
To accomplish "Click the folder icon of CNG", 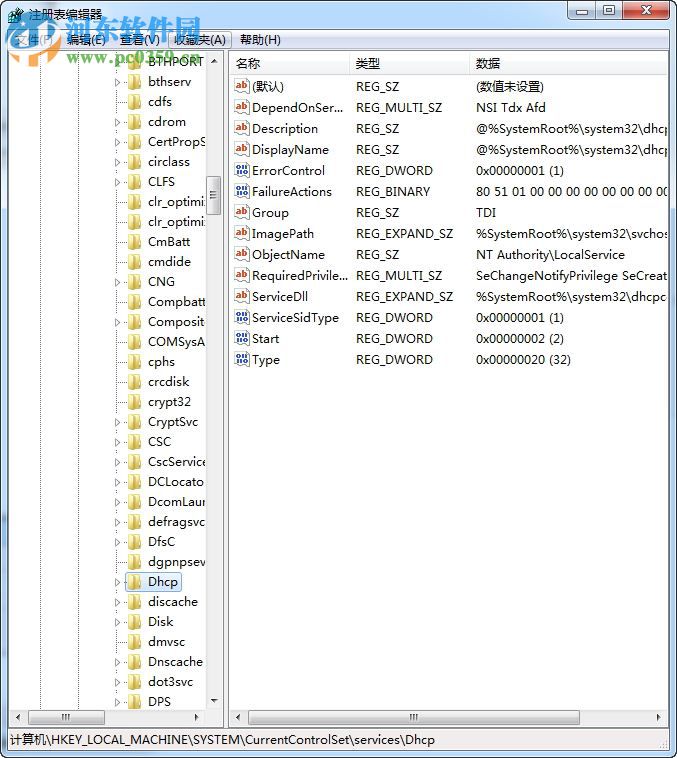I will pyautogui.click(x=134, y=281).
